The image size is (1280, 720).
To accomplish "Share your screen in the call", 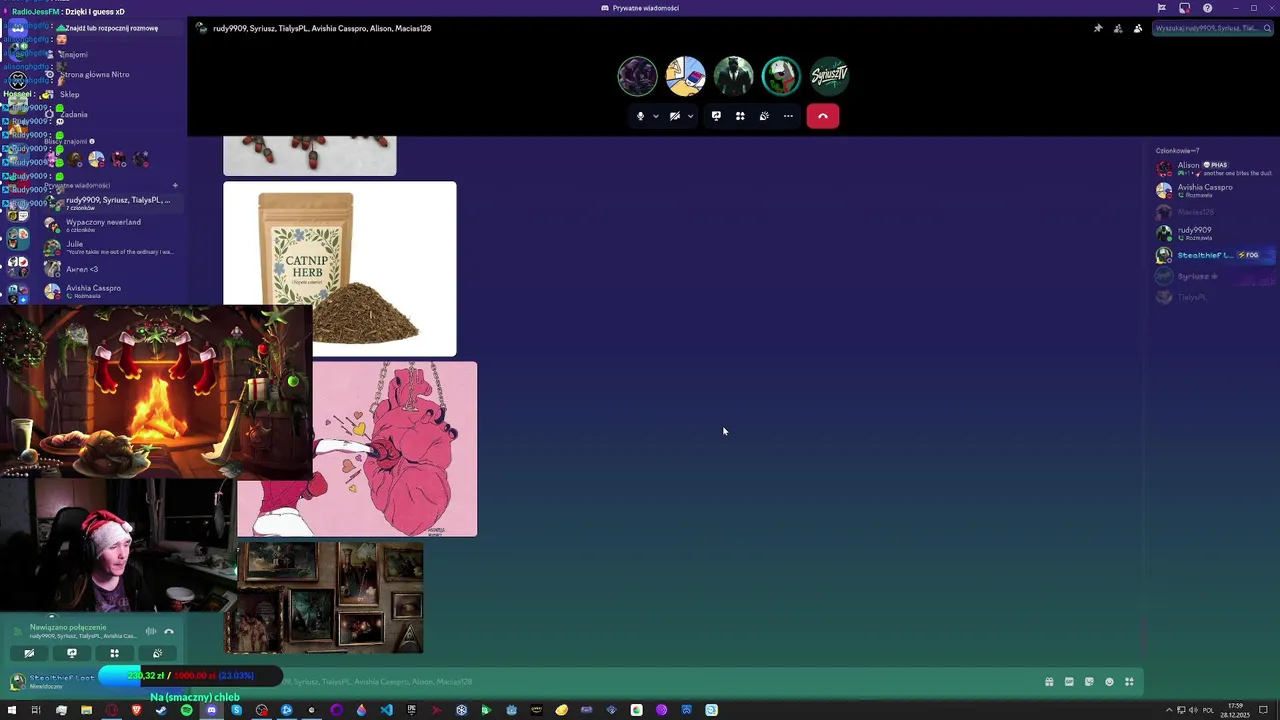I will [716, 116].
